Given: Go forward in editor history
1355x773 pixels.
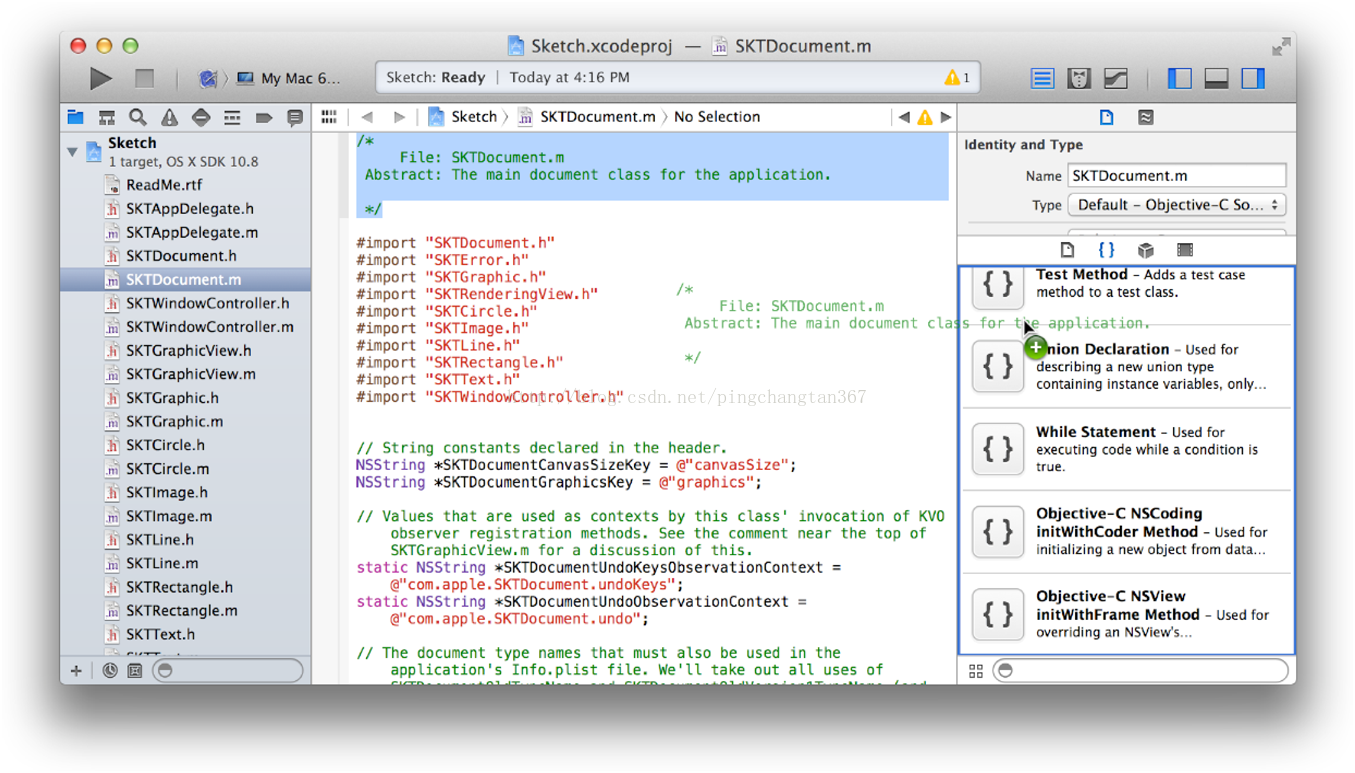Looking at the screenshot, I should pos(399,117).
